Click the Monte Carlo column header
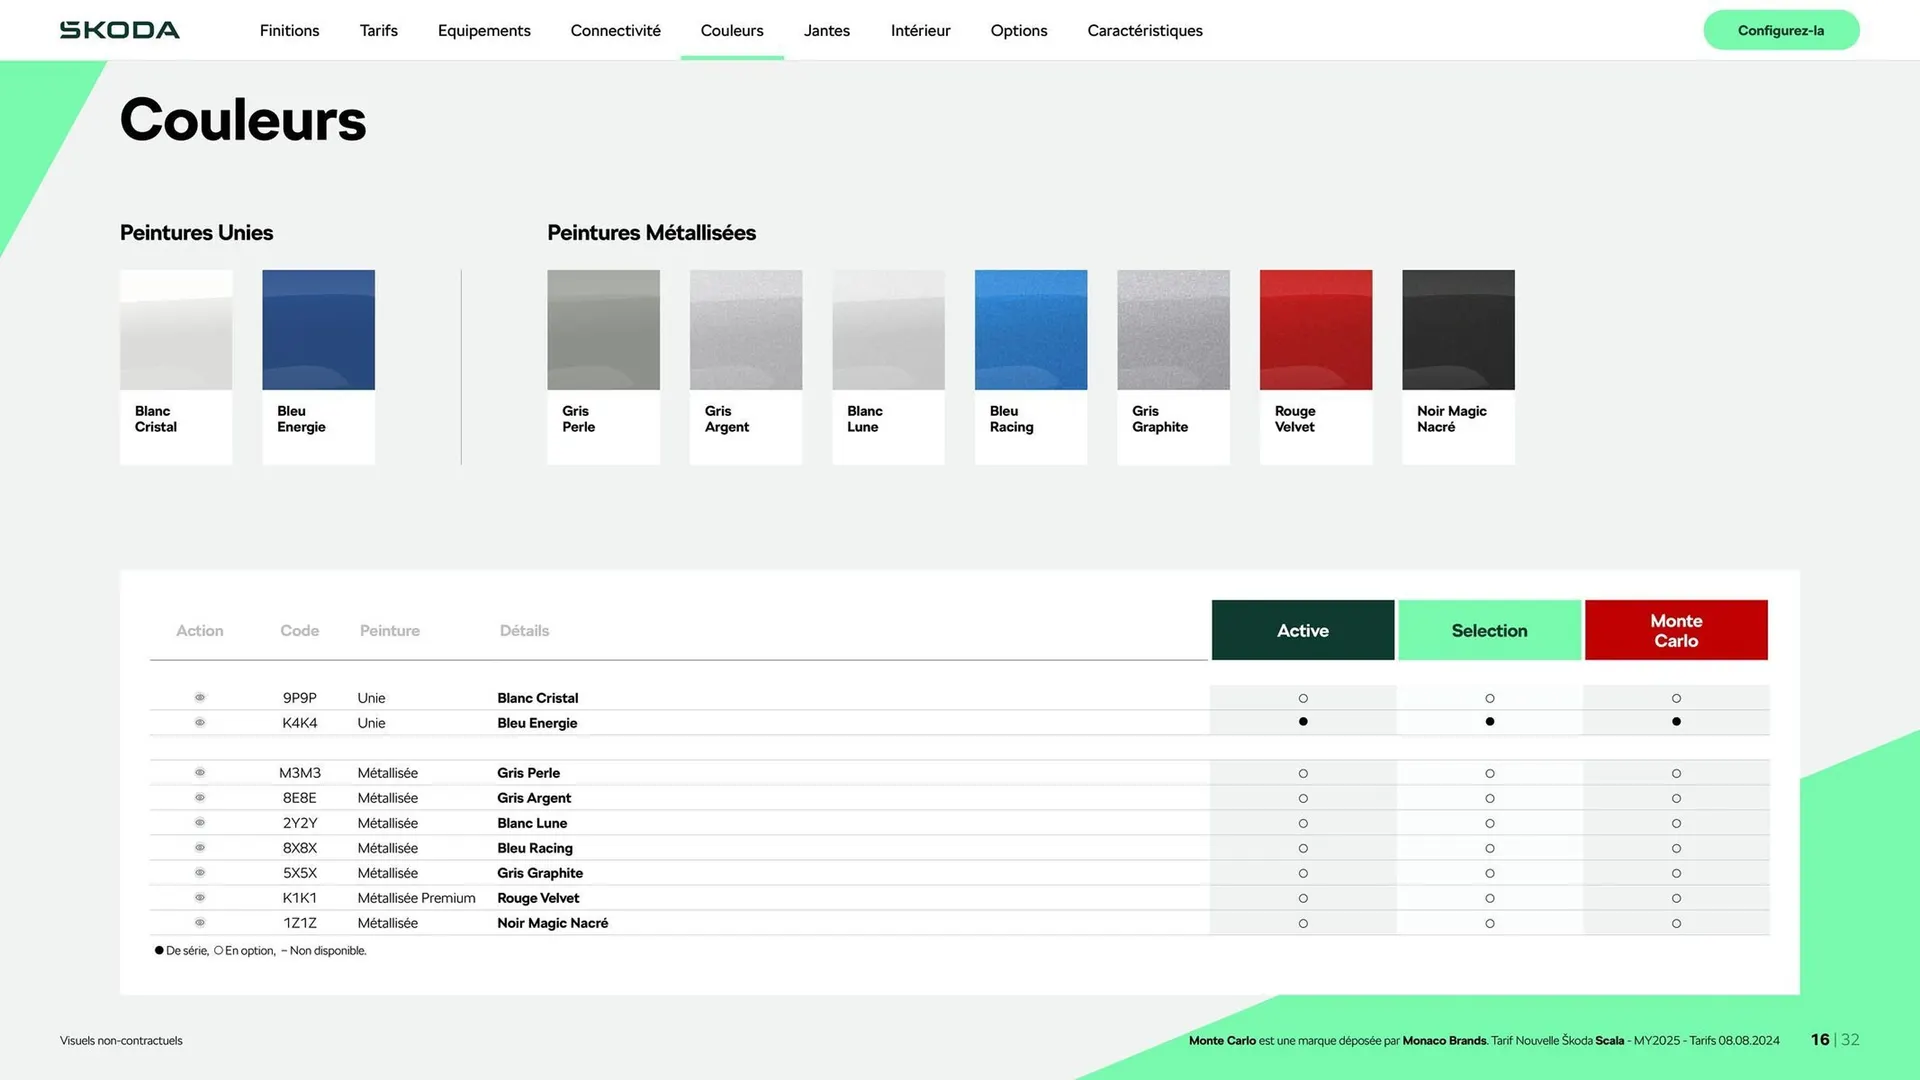Image resolution: width=1920 pixels, height=1080 pixels. (x=1676, y=631)
